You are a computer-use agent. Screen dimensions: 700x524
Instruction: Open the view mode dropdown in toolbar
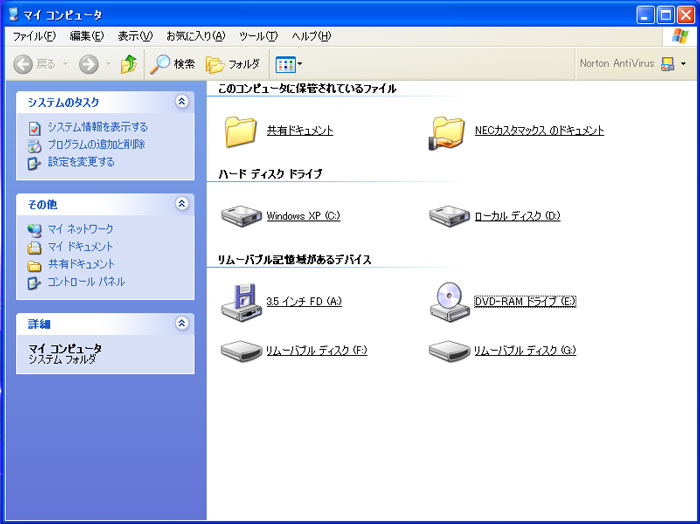288,64
